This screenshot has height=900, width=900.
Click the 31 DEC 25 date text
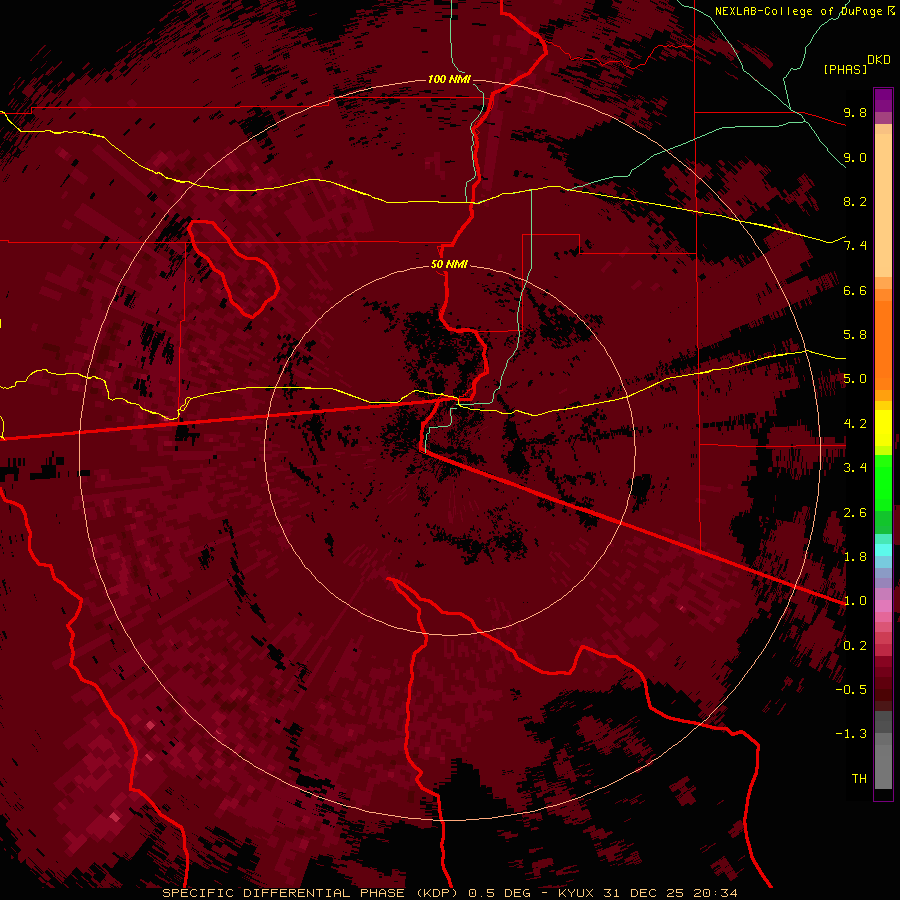(645, 893)
